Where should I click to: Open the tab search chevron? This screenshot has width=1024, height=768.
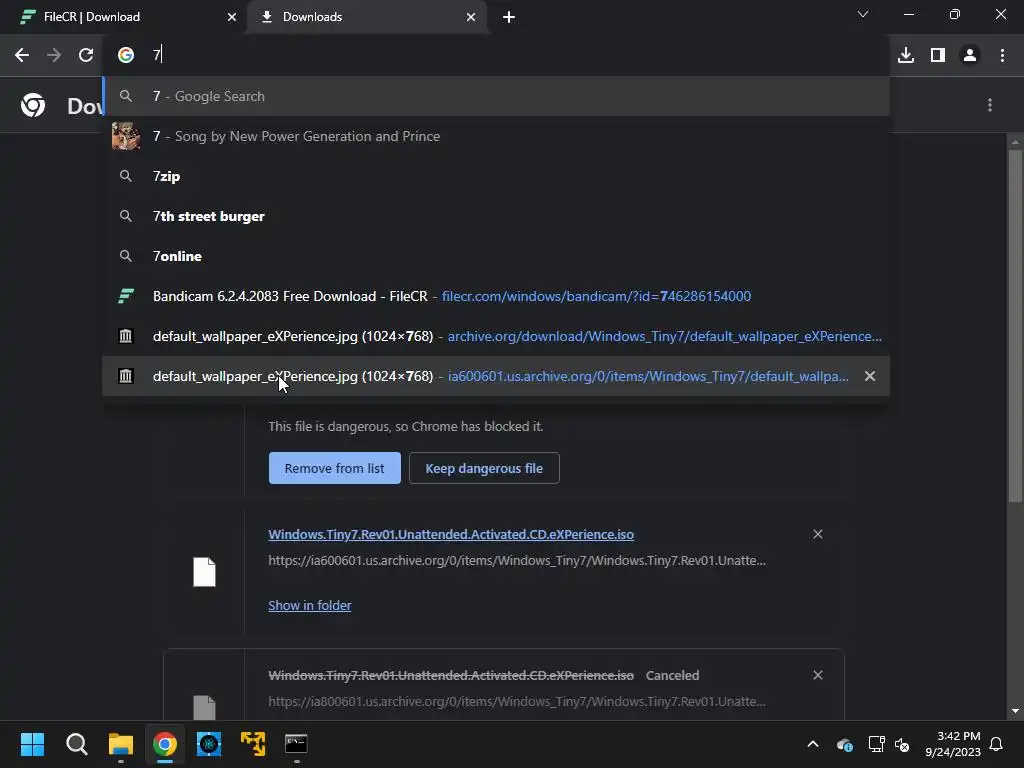(863, 14)
